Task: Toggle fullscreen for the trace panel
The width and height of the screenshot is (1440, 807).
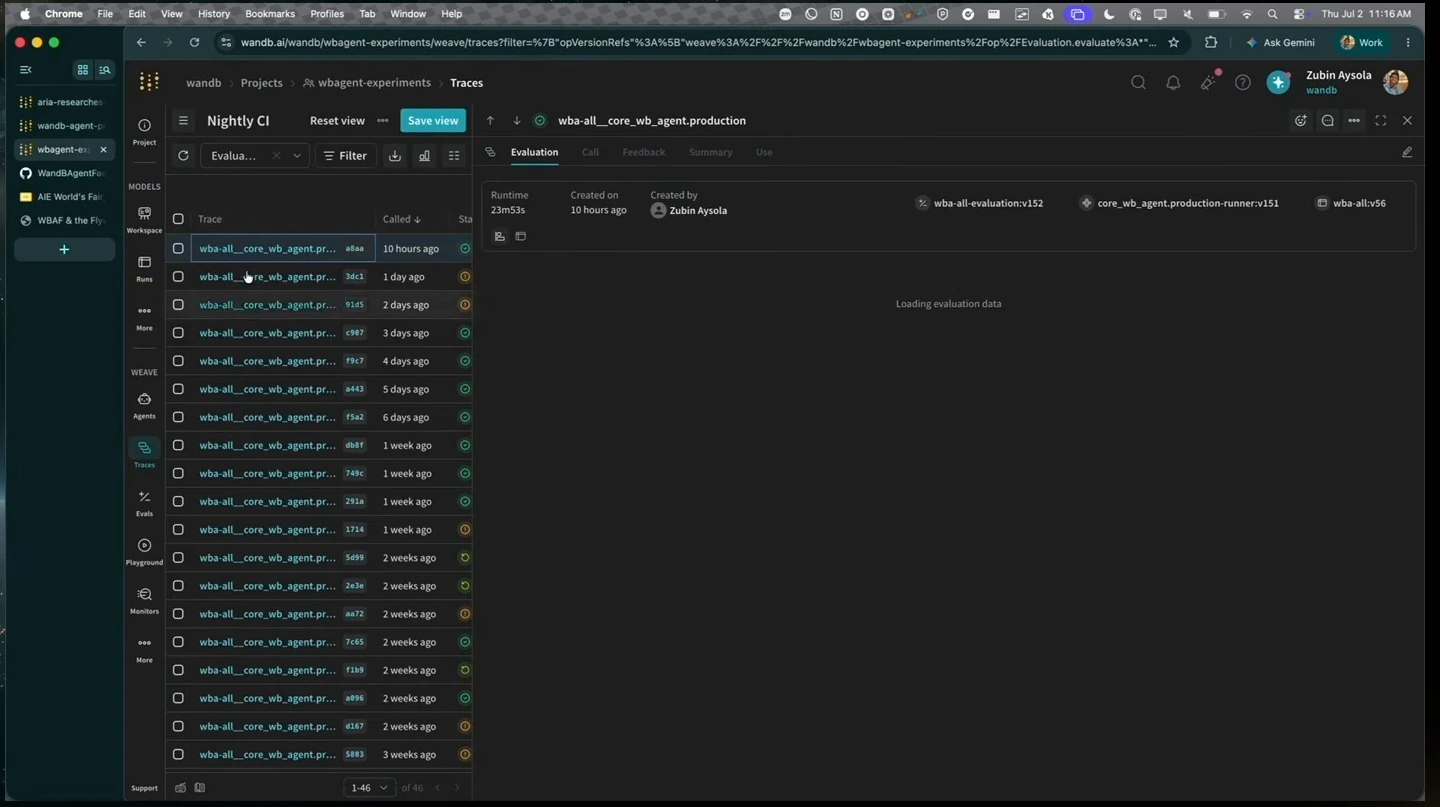Action: coord(1380,121)
